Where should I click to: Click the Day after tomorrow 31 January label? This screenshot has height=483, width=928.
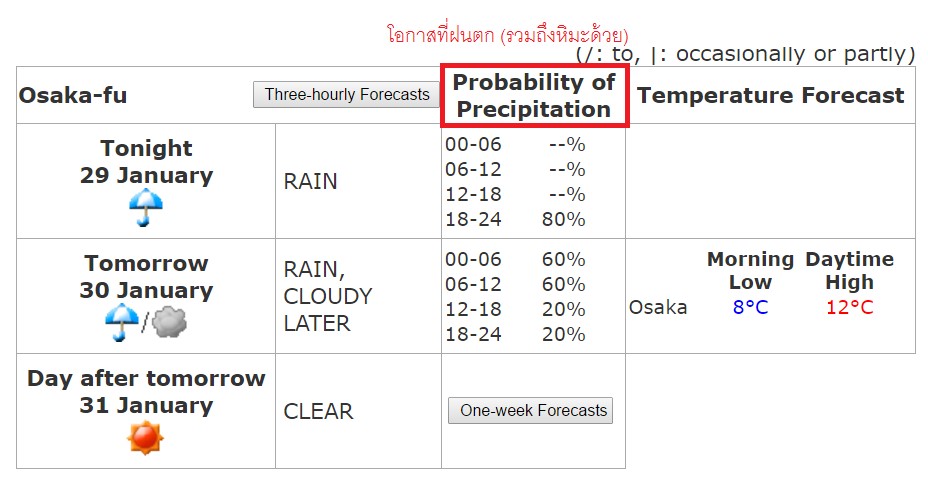(x=146, y=391)
